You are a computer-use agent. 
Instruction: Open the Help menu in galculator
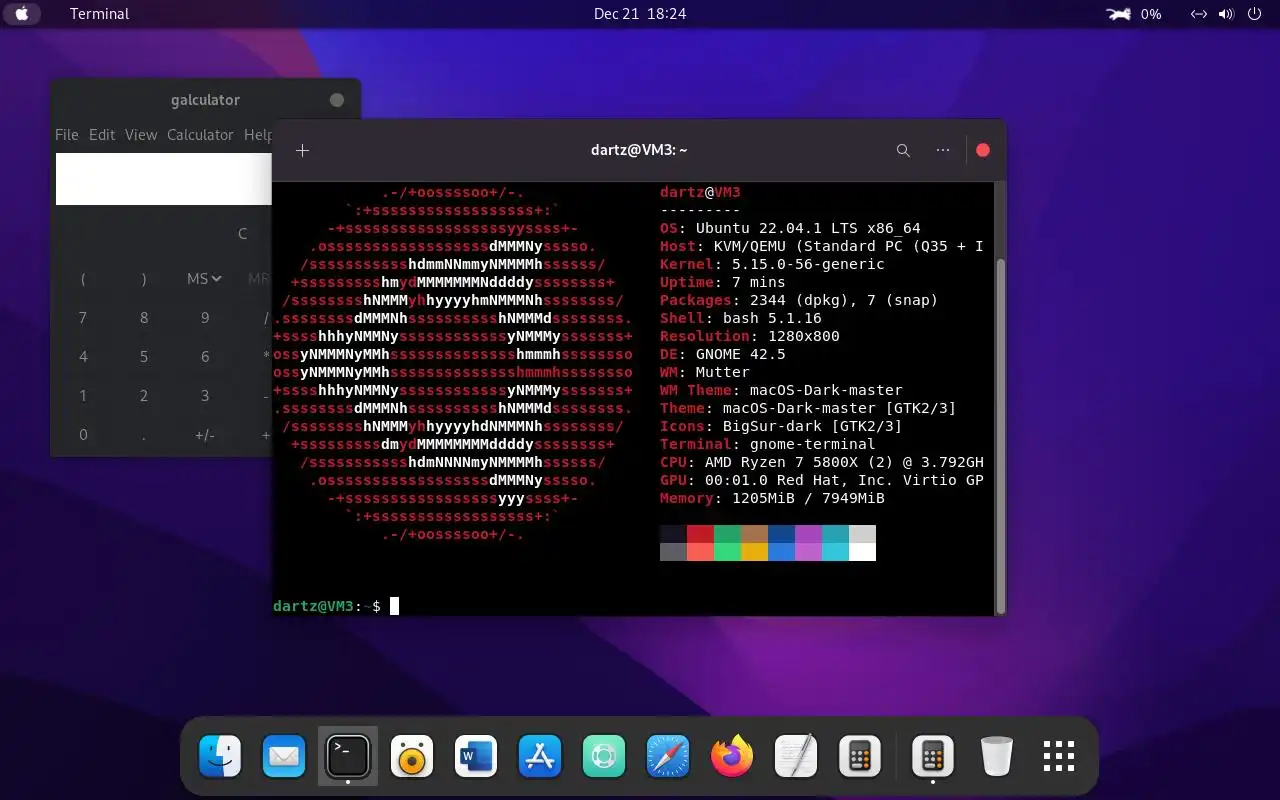[258, 135]
